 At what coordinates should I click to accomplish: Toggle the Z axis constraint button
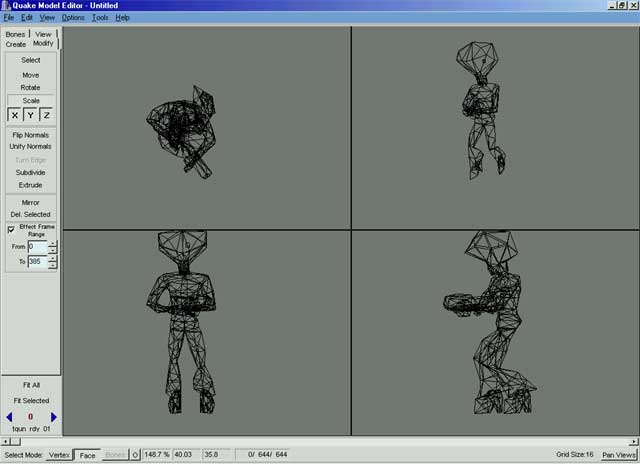pos(46,115)
